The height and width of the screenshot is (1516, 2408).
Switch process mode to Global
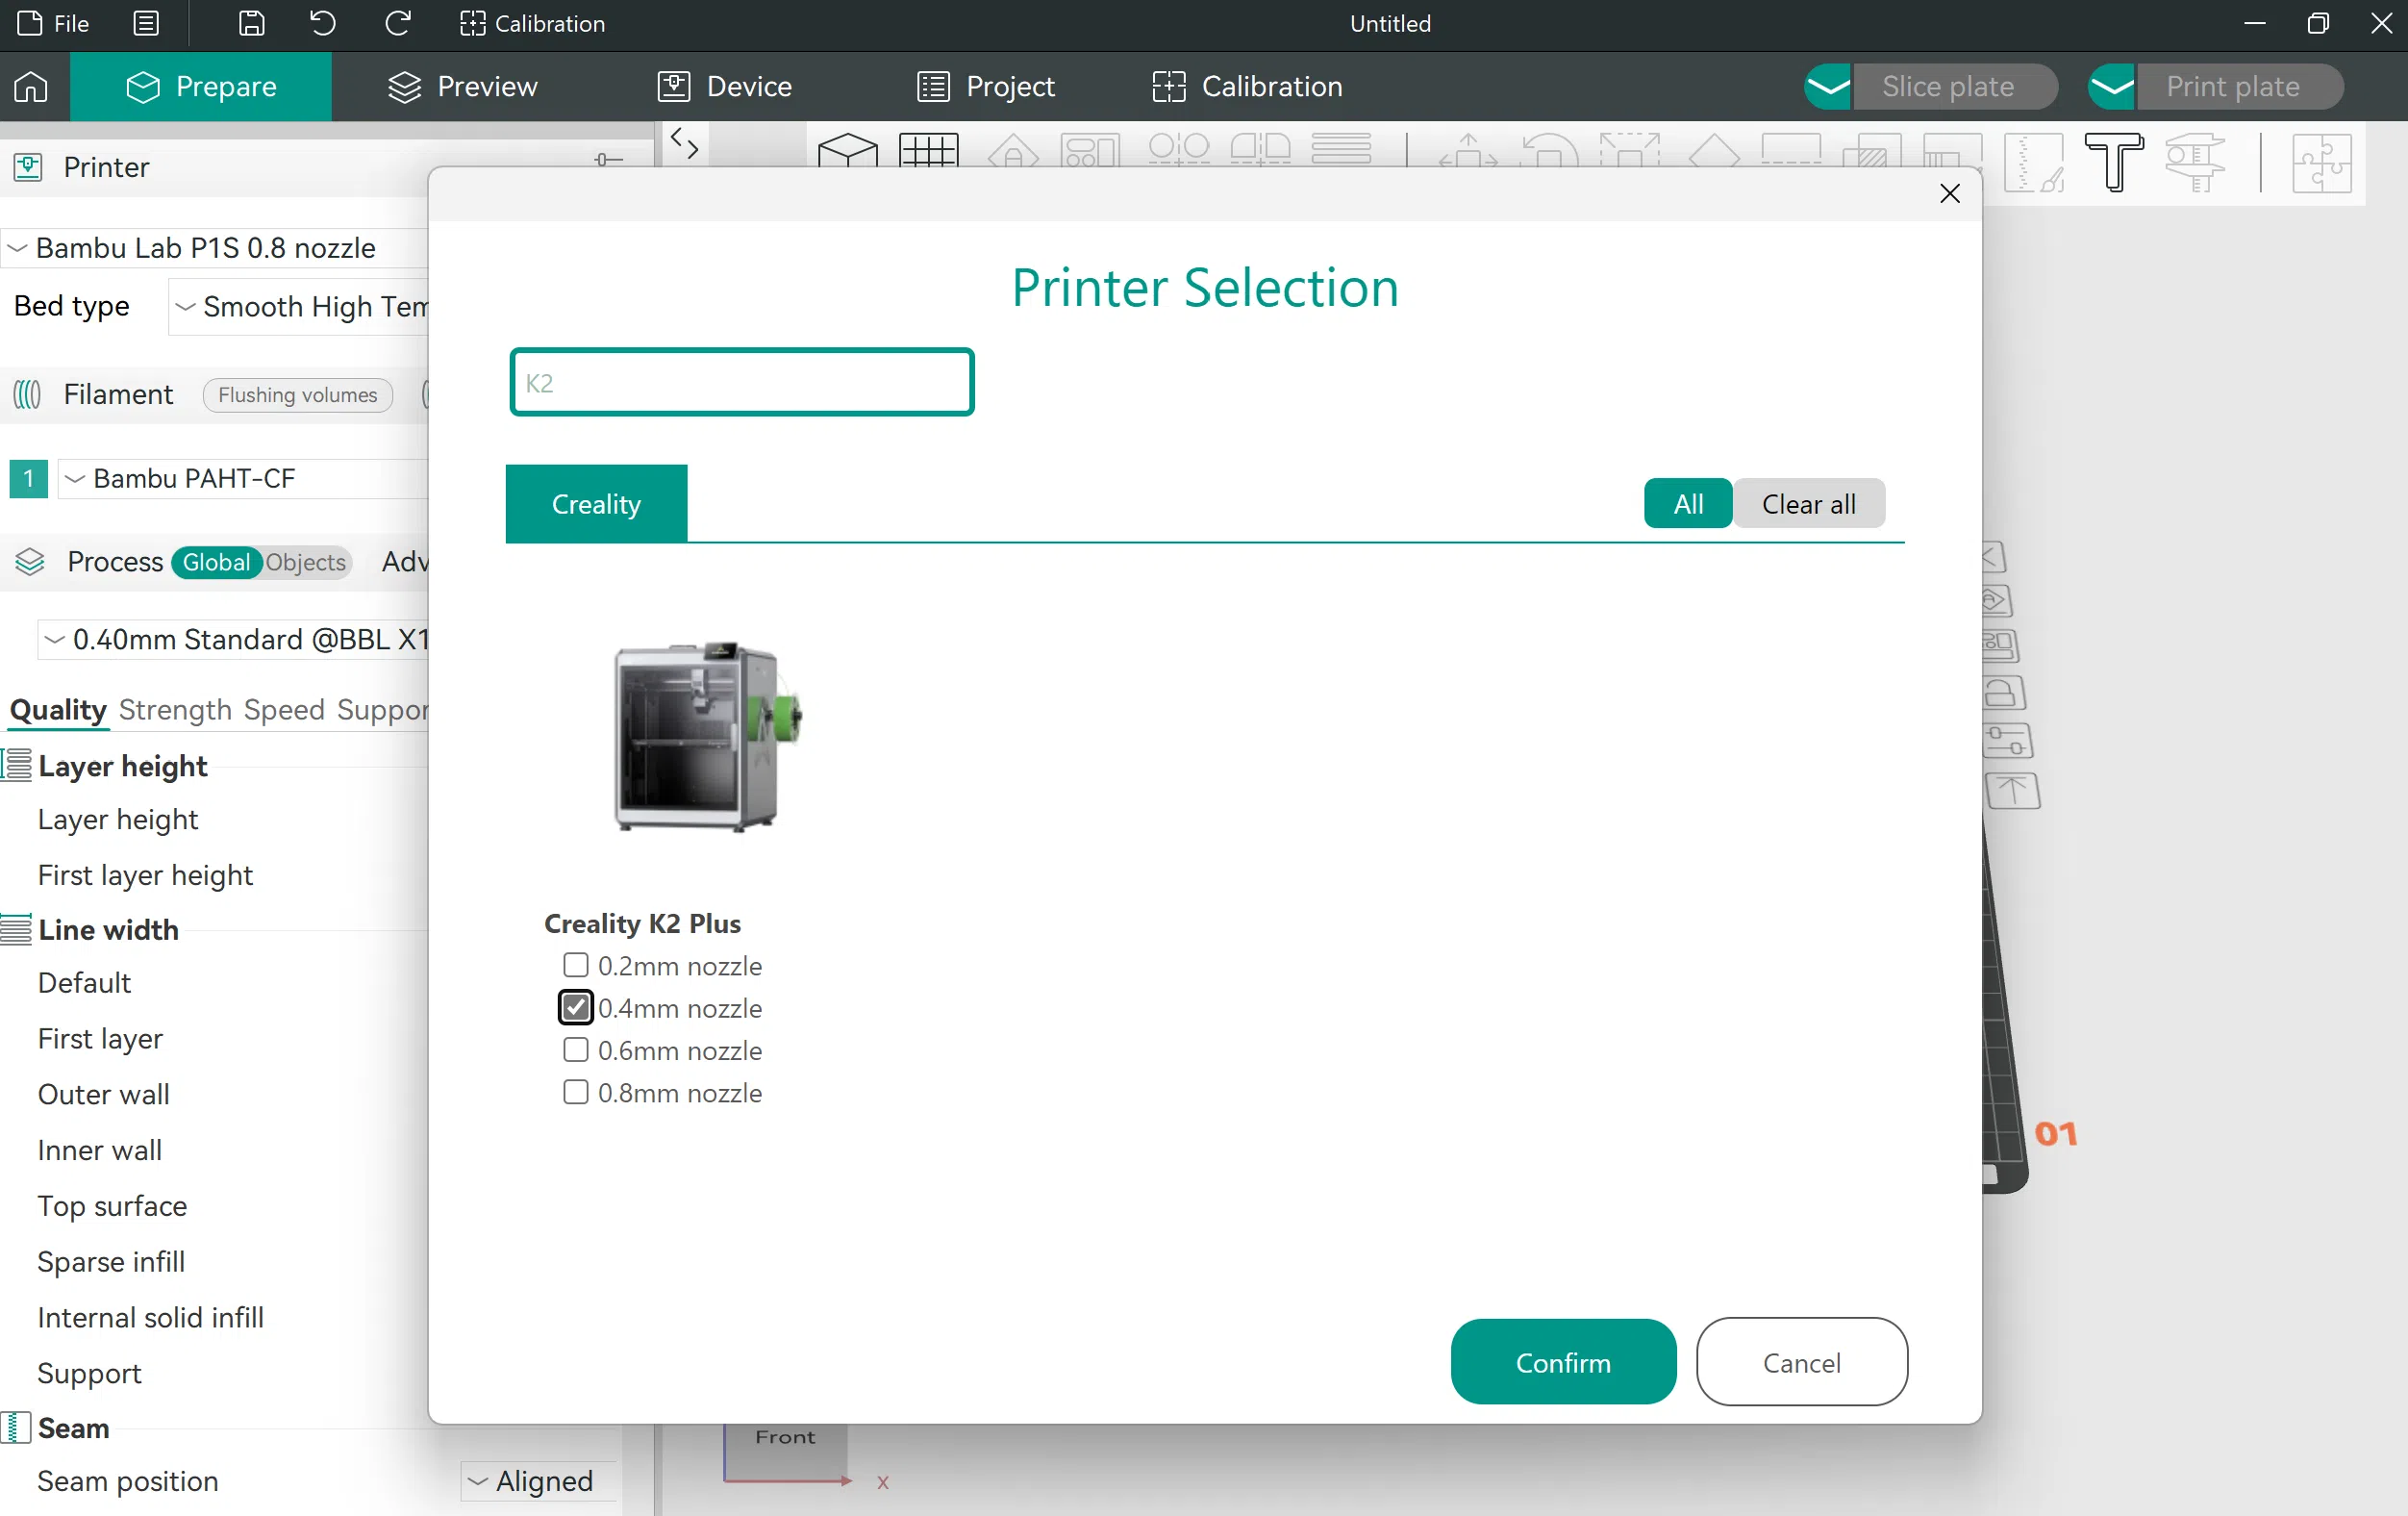(x=216, y=562)
